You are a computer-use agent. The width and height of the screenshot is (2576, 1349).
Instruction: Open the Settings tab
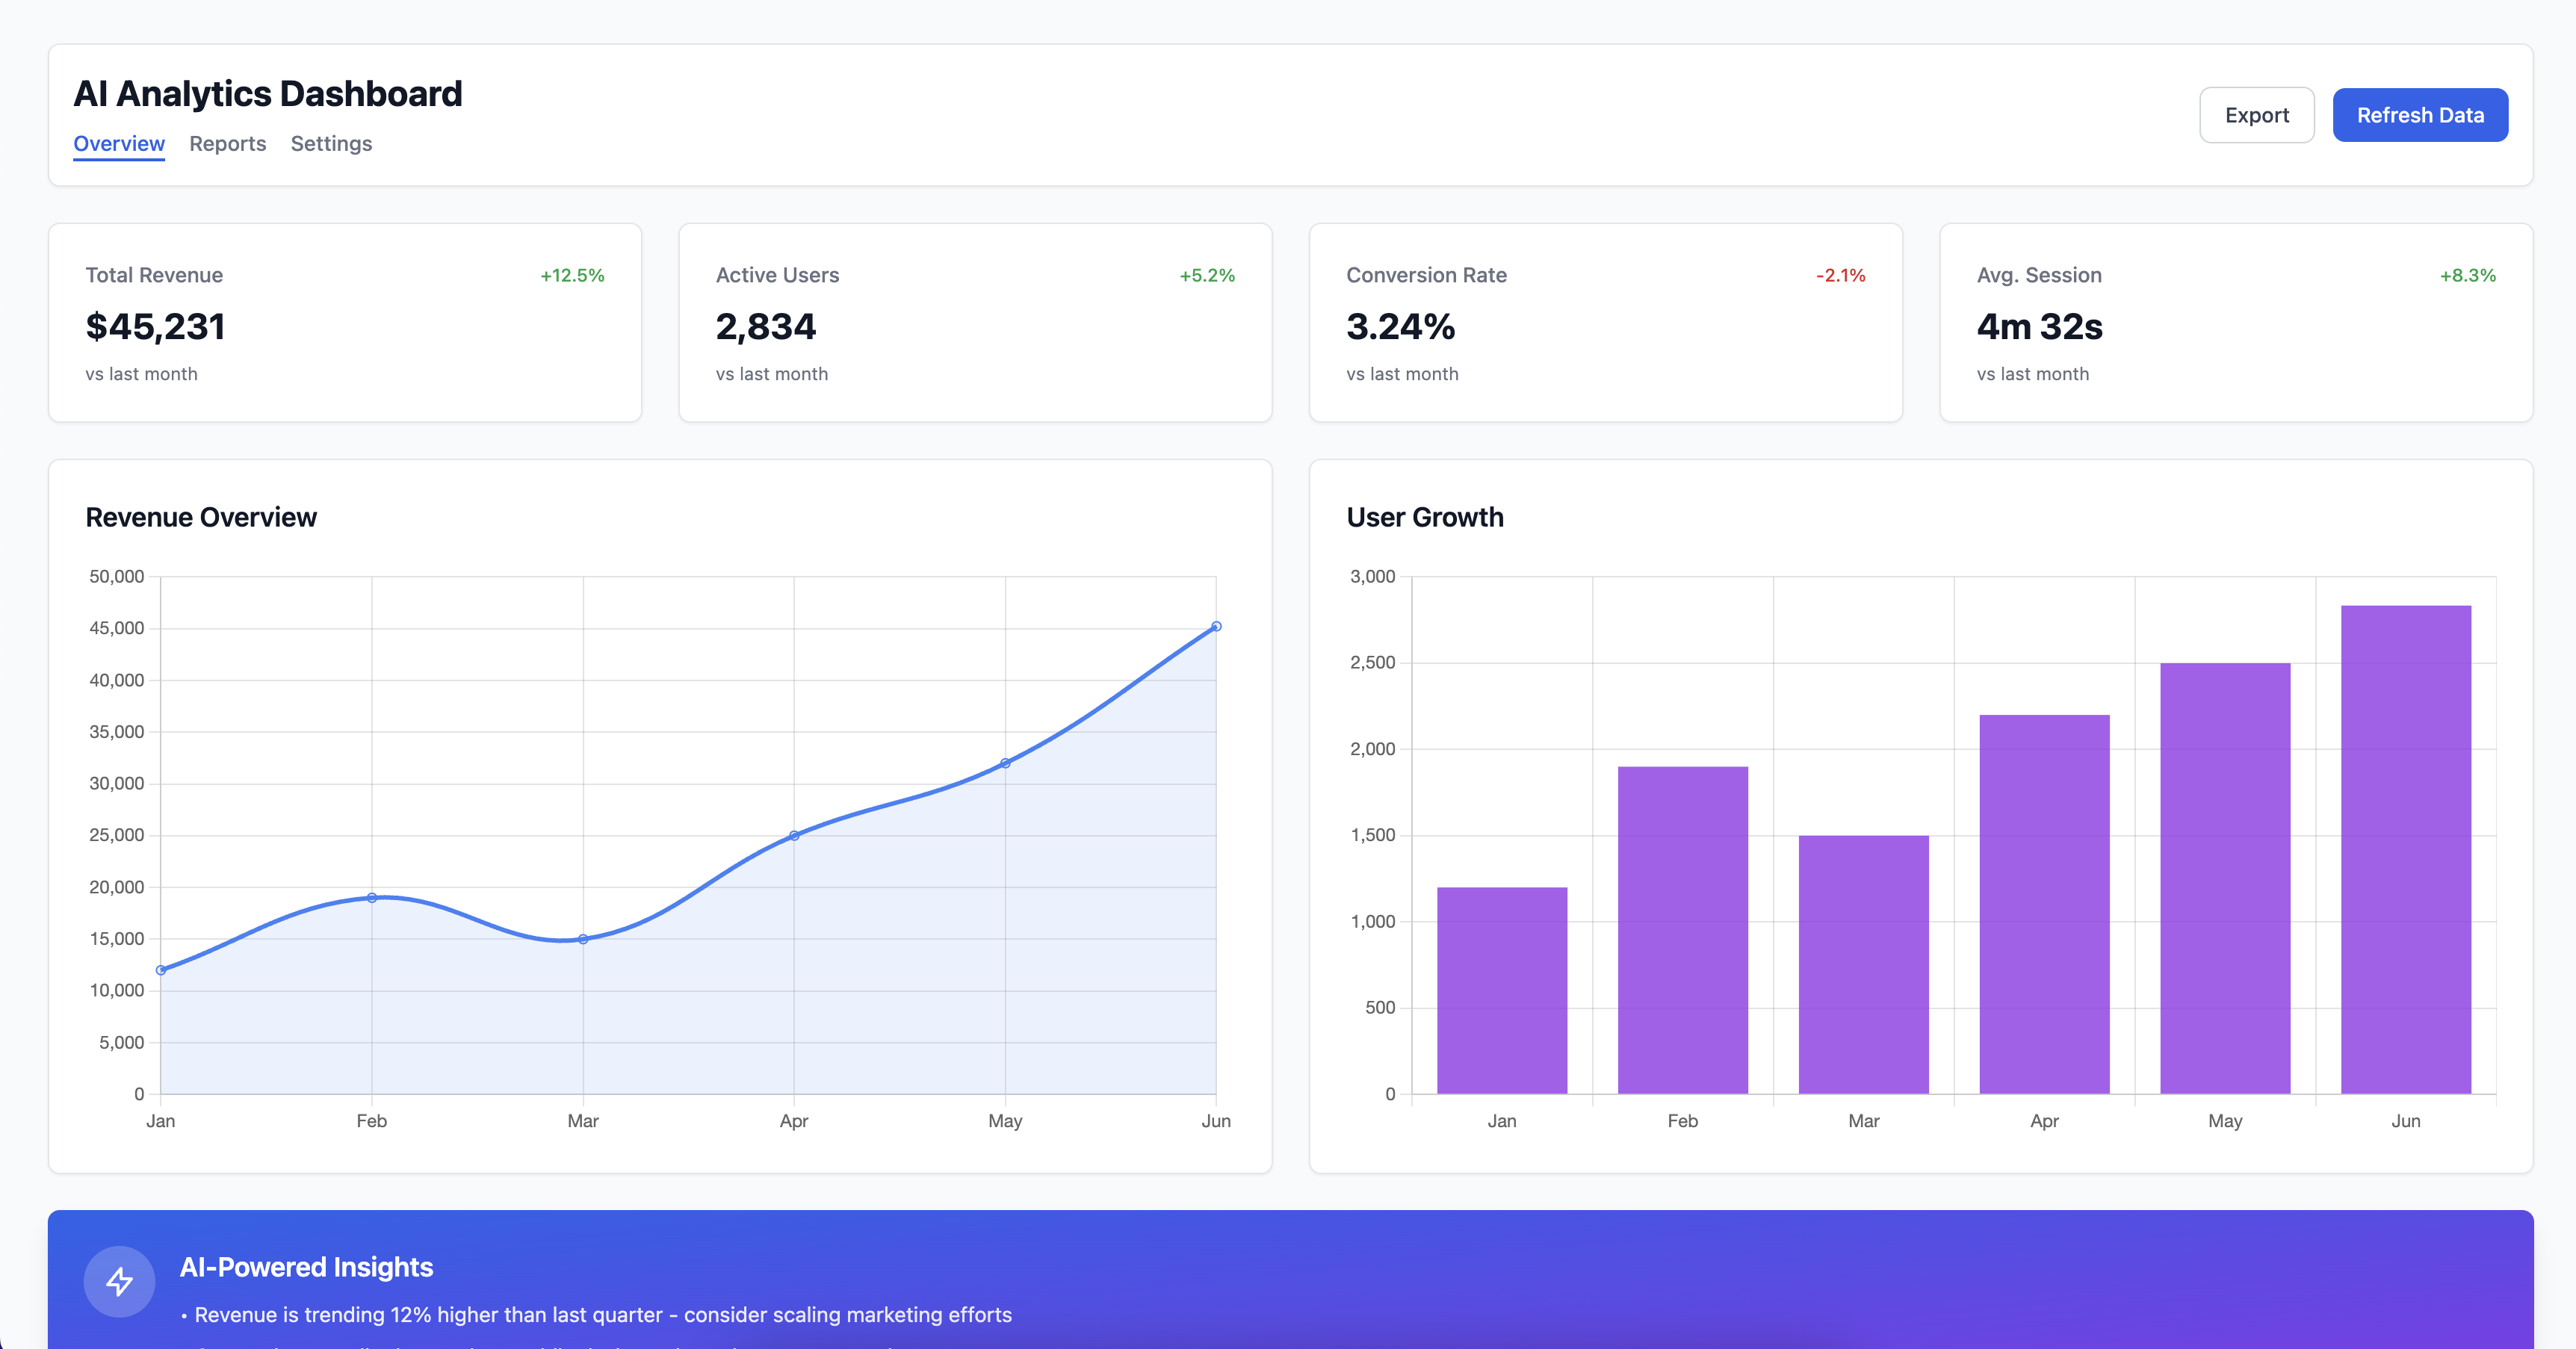pyautogui.click(x=331, y=143)
